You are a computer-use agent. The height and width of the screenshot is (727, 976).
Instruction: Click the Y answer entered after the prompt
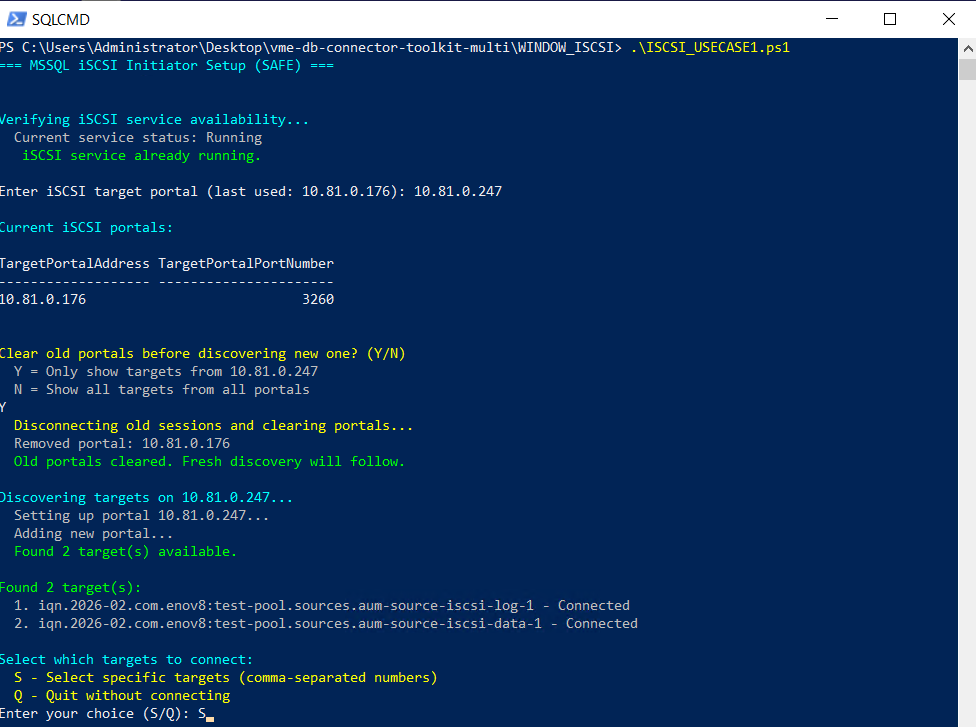4,407
